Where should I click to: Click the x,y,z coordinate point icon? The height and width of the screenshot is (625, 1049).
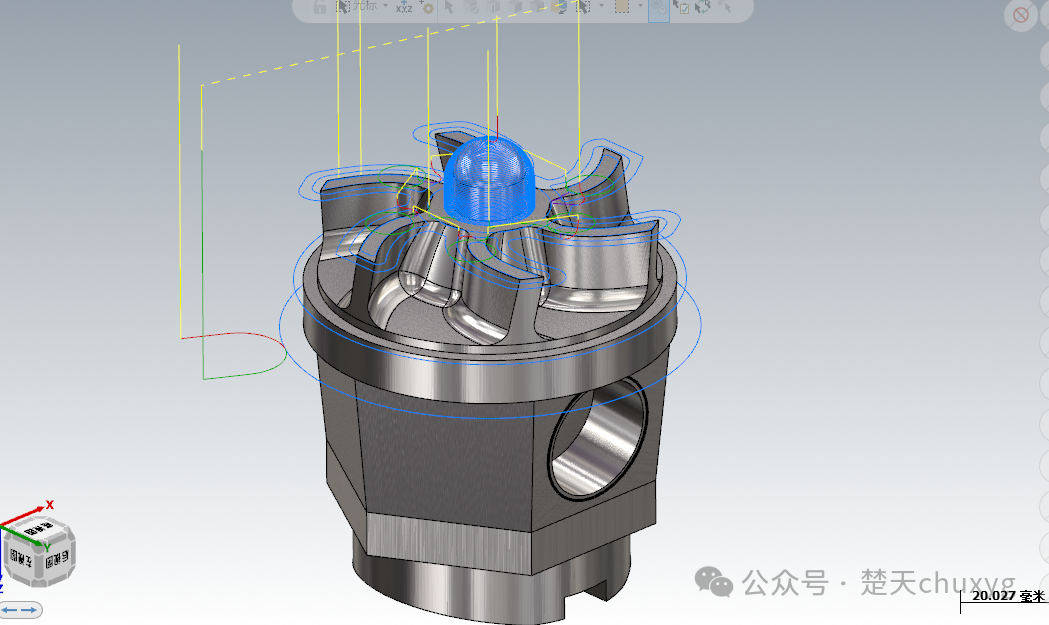pos(404,7)
